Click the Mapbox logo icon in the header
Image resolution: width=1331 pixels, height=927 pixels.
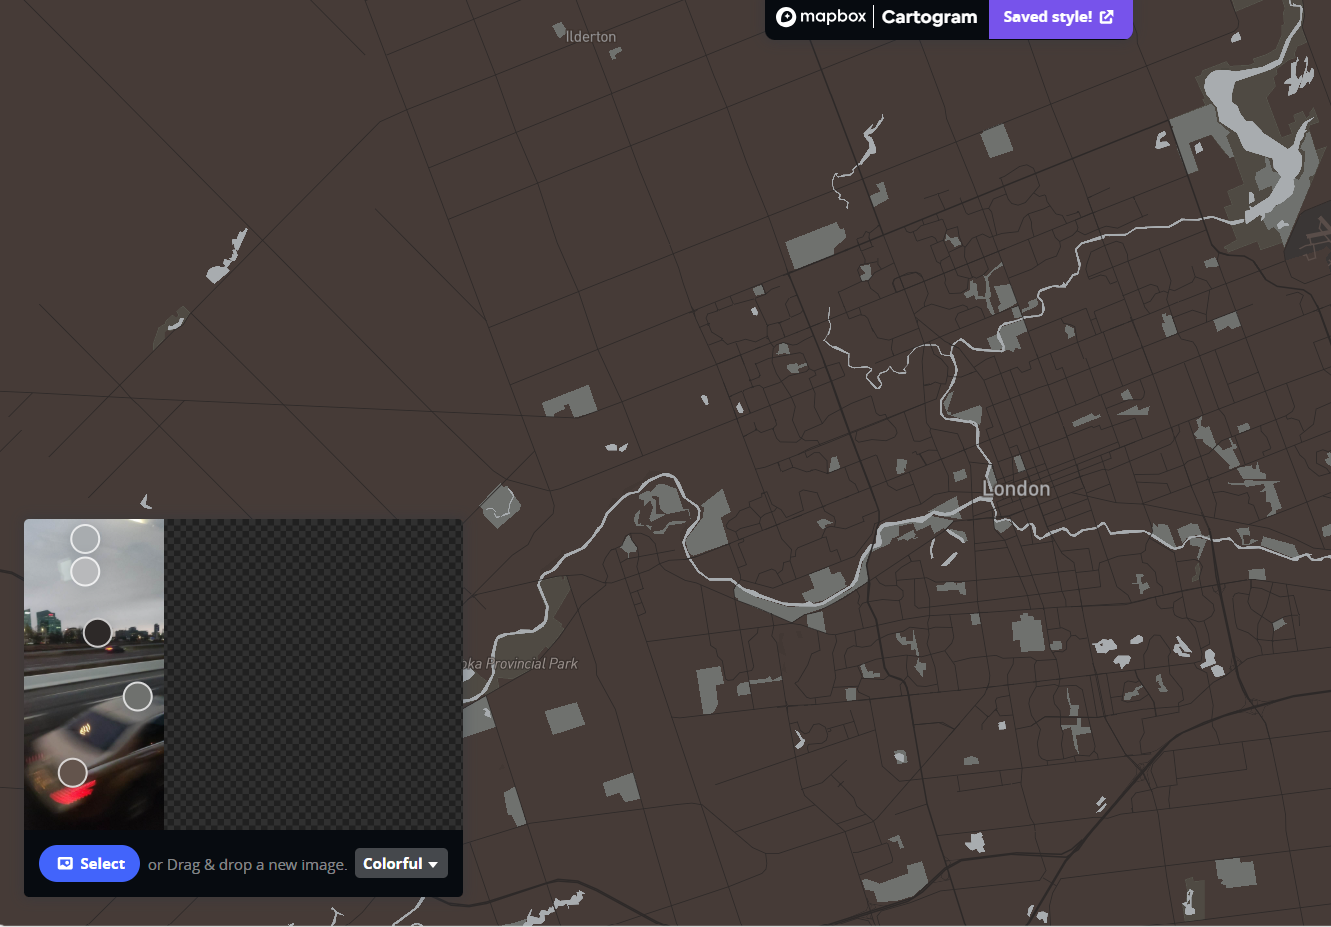coord(786,17)
